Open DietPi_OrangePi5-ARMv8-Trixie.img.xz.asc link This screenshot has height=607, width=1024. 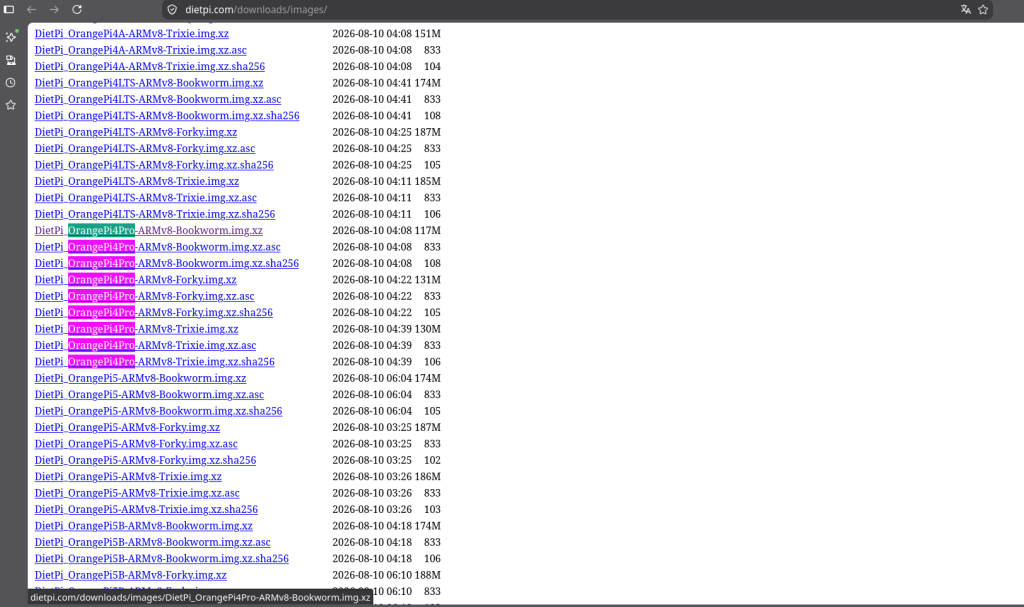(137, 493)
